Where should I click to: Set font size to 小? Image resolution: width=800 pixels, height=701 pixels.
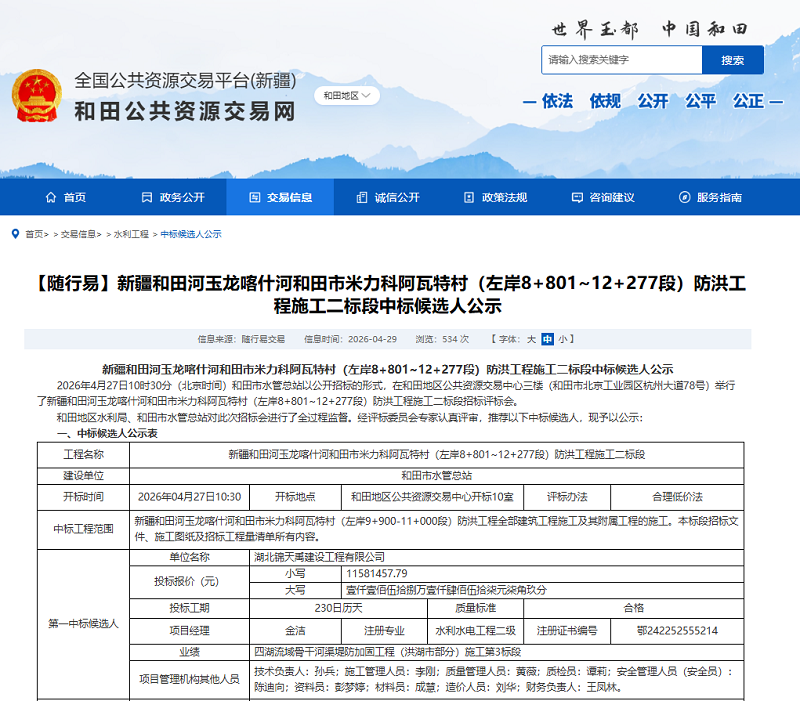[x=563, y=339]
